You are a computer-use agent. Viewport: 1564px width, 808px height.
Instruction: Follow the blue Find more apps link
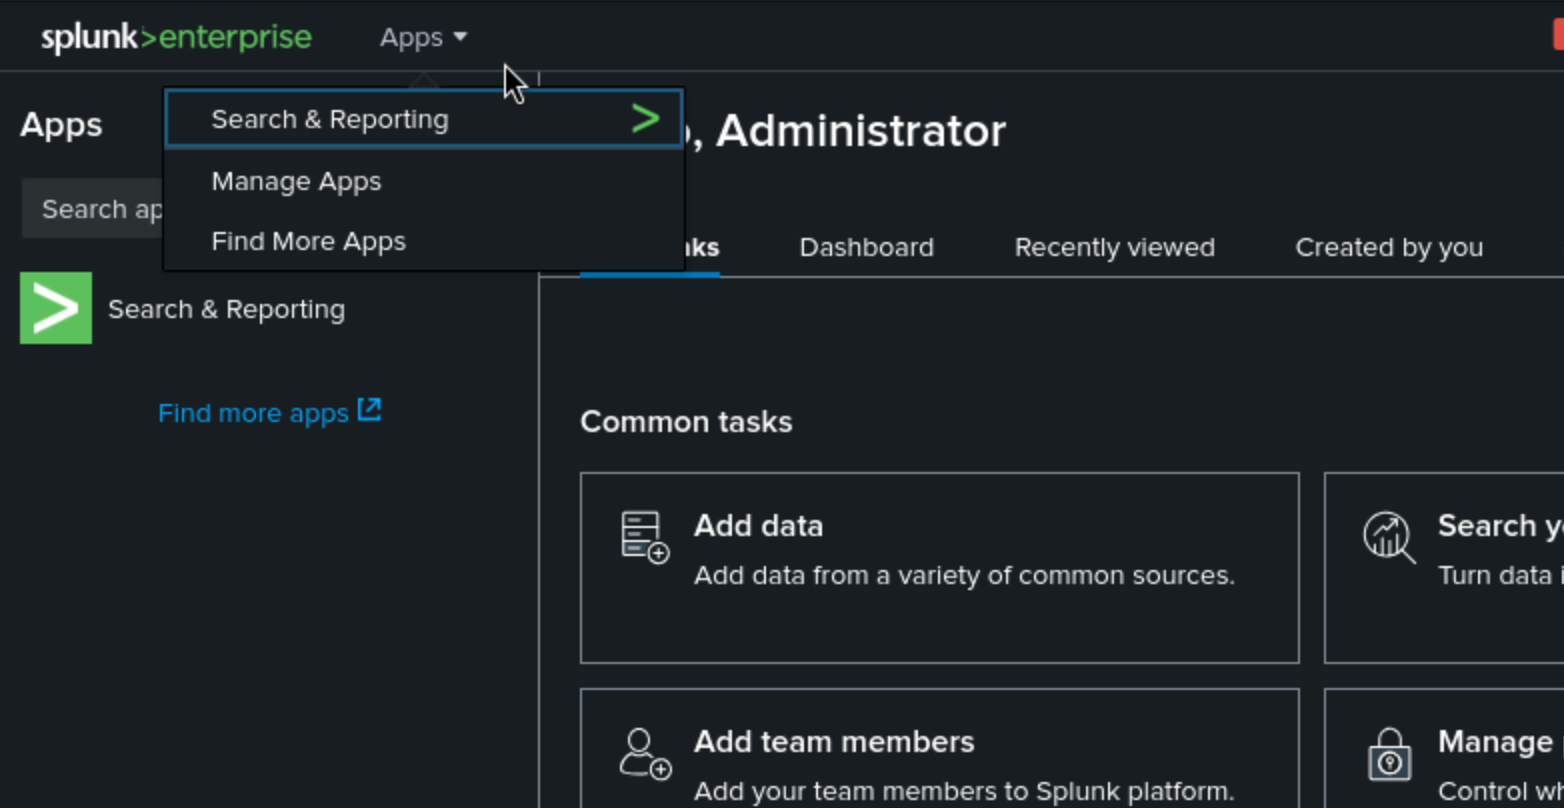tap(253, 413)
